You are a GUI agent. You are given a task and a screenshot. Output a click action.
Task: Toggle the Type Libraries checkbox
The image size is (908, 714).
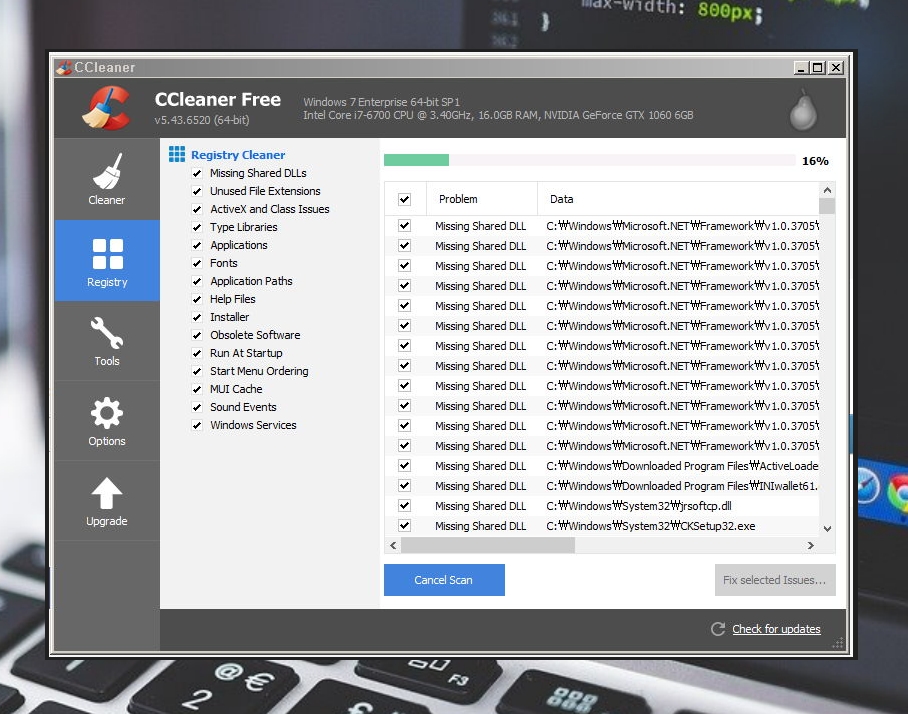(x=197, y=227)
